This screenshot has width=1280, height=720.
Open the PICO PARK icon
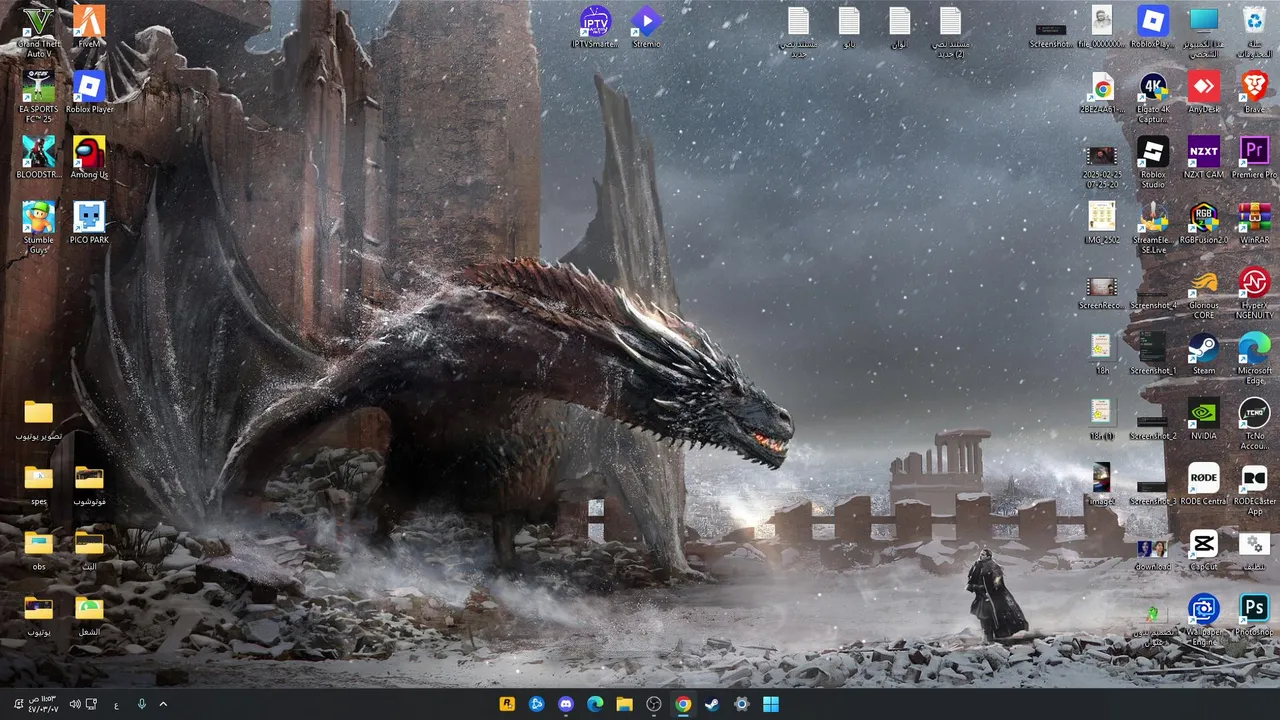89,223
